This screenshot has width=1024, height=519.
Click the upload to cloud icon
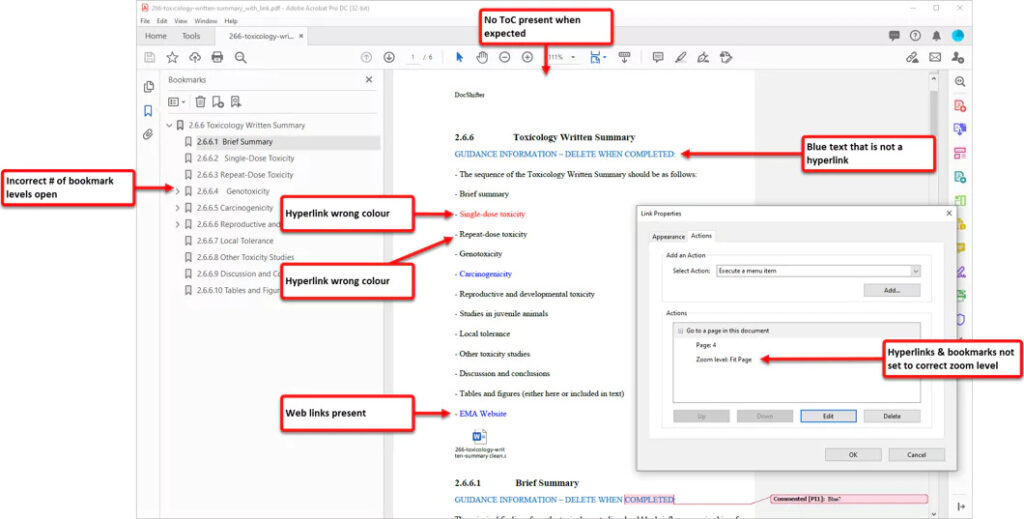coord(195,57)
